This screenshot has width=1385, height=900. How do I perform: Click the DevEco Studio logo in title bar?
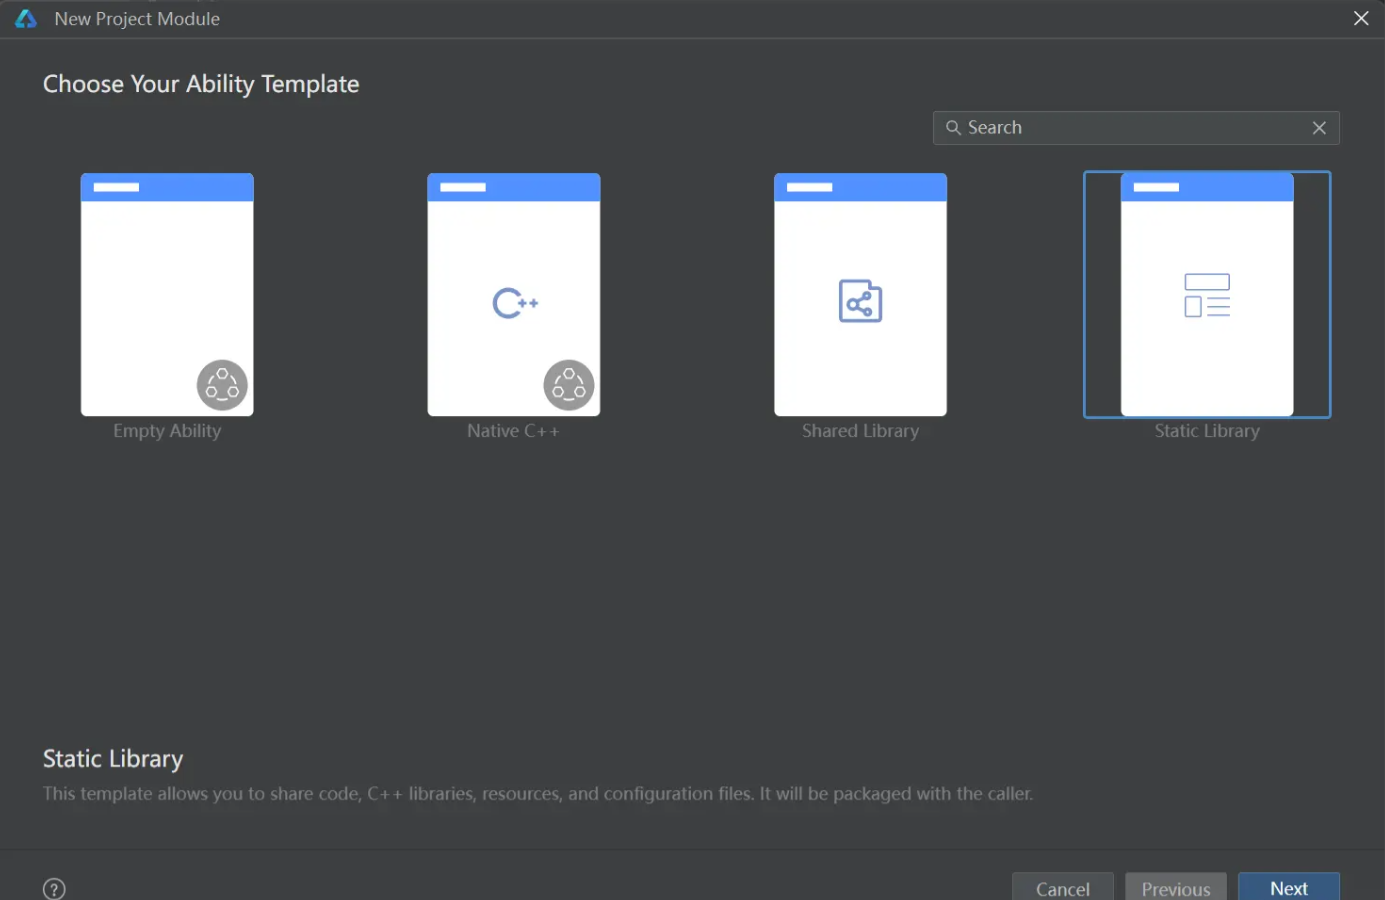[26, 19]
